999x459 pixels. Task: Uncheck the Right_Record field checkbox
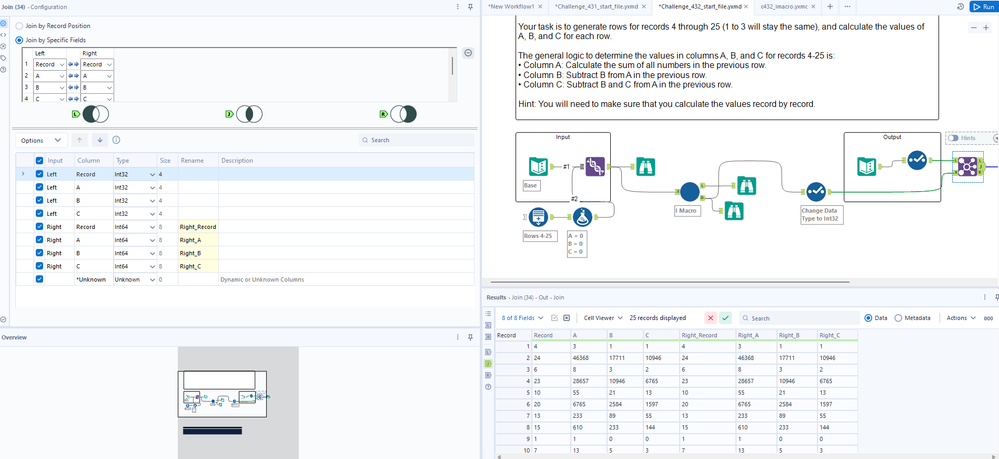click(39, 227)
